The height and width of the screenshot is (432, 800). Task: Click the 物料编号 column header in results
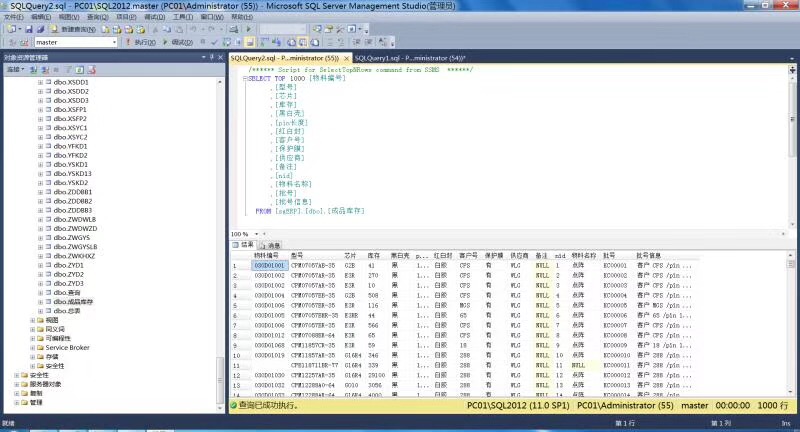click(267, 256)
